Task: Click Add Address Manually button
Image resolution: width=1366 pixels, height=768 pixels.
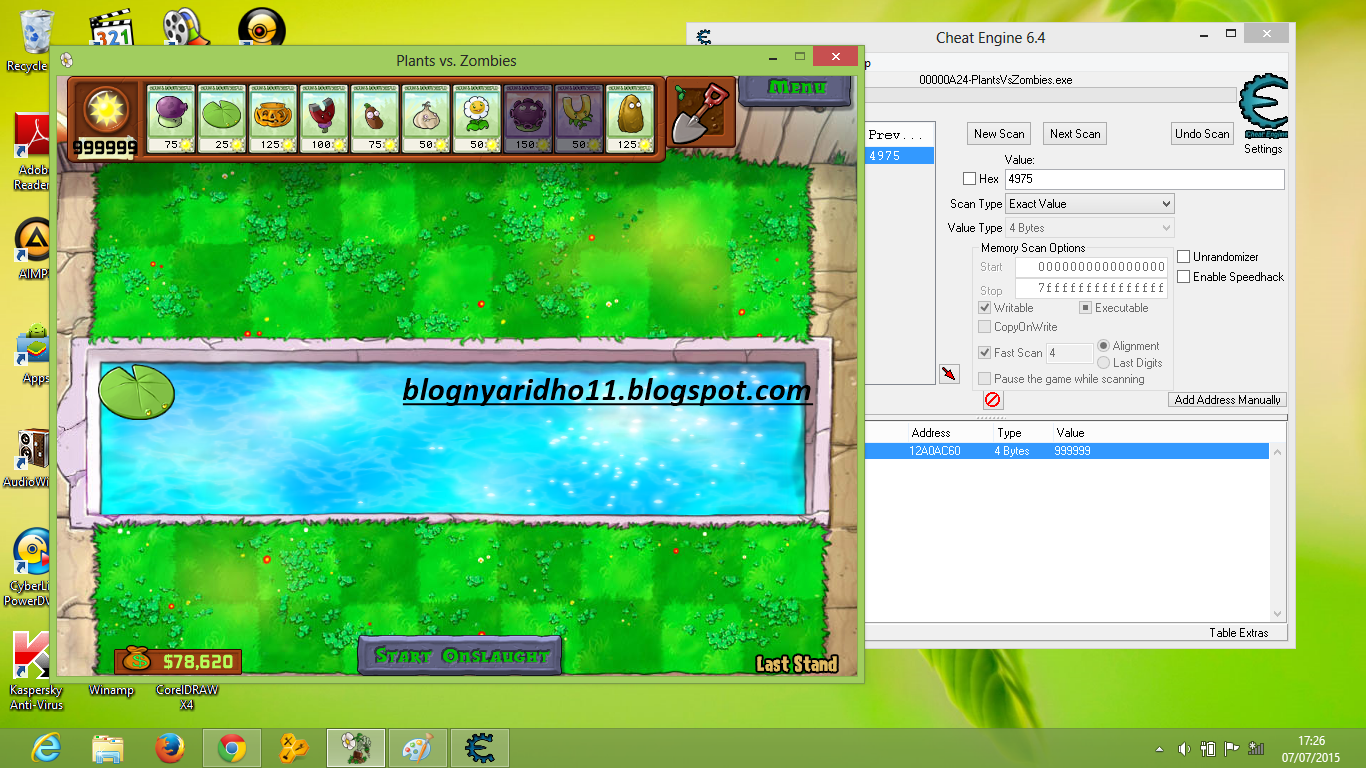Action: tap(1227, 400)
